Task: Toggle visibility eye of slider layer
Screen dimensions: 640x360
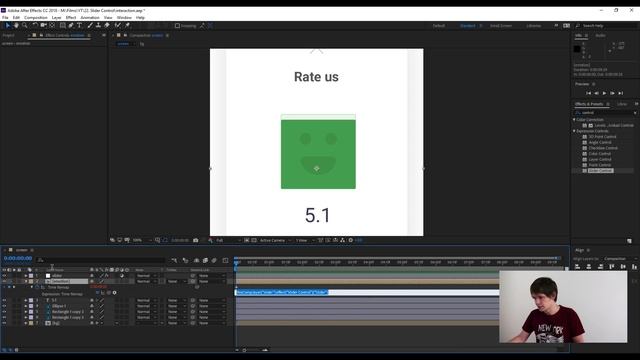Action: coord(4,276)
